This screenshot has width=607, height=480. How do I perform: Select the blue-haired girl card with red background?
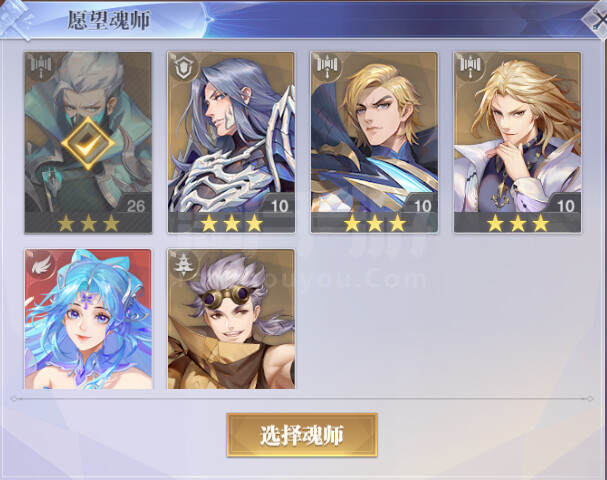tap(88, 319)
